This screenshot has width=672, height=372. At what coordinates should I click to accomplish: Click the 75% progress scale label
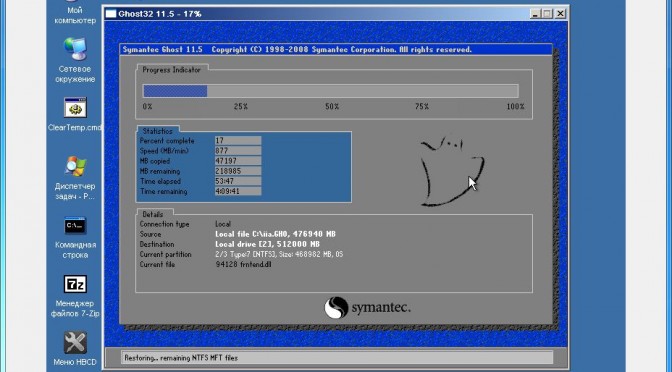click(422, 106)
